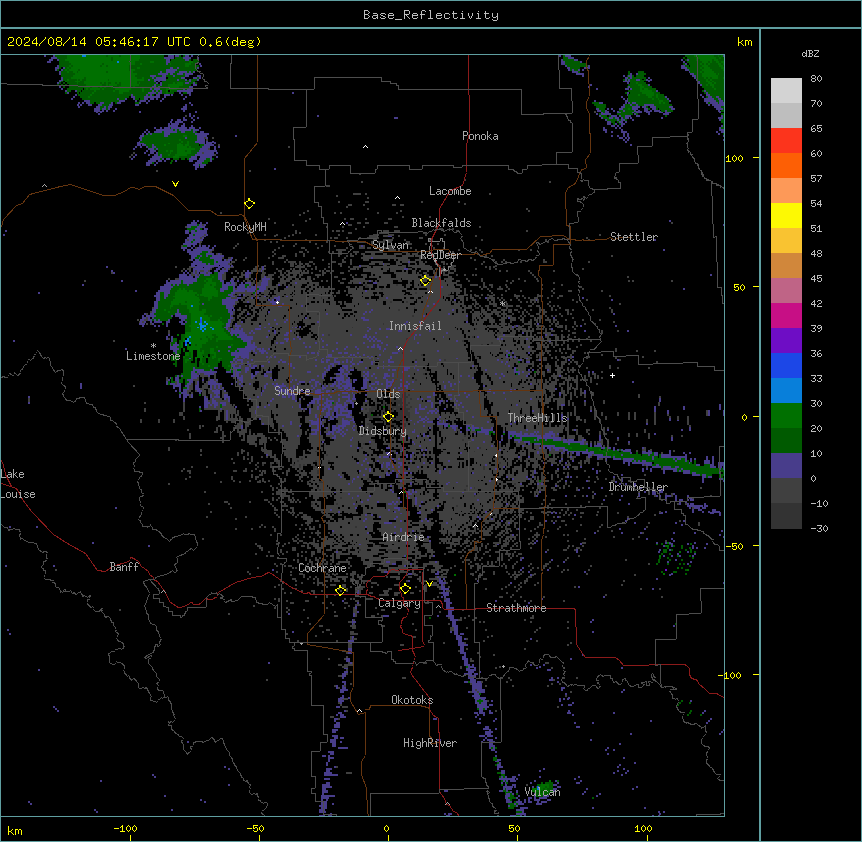
Task: Click the green echo cell beside Vulcan
Action: point(545,789)
